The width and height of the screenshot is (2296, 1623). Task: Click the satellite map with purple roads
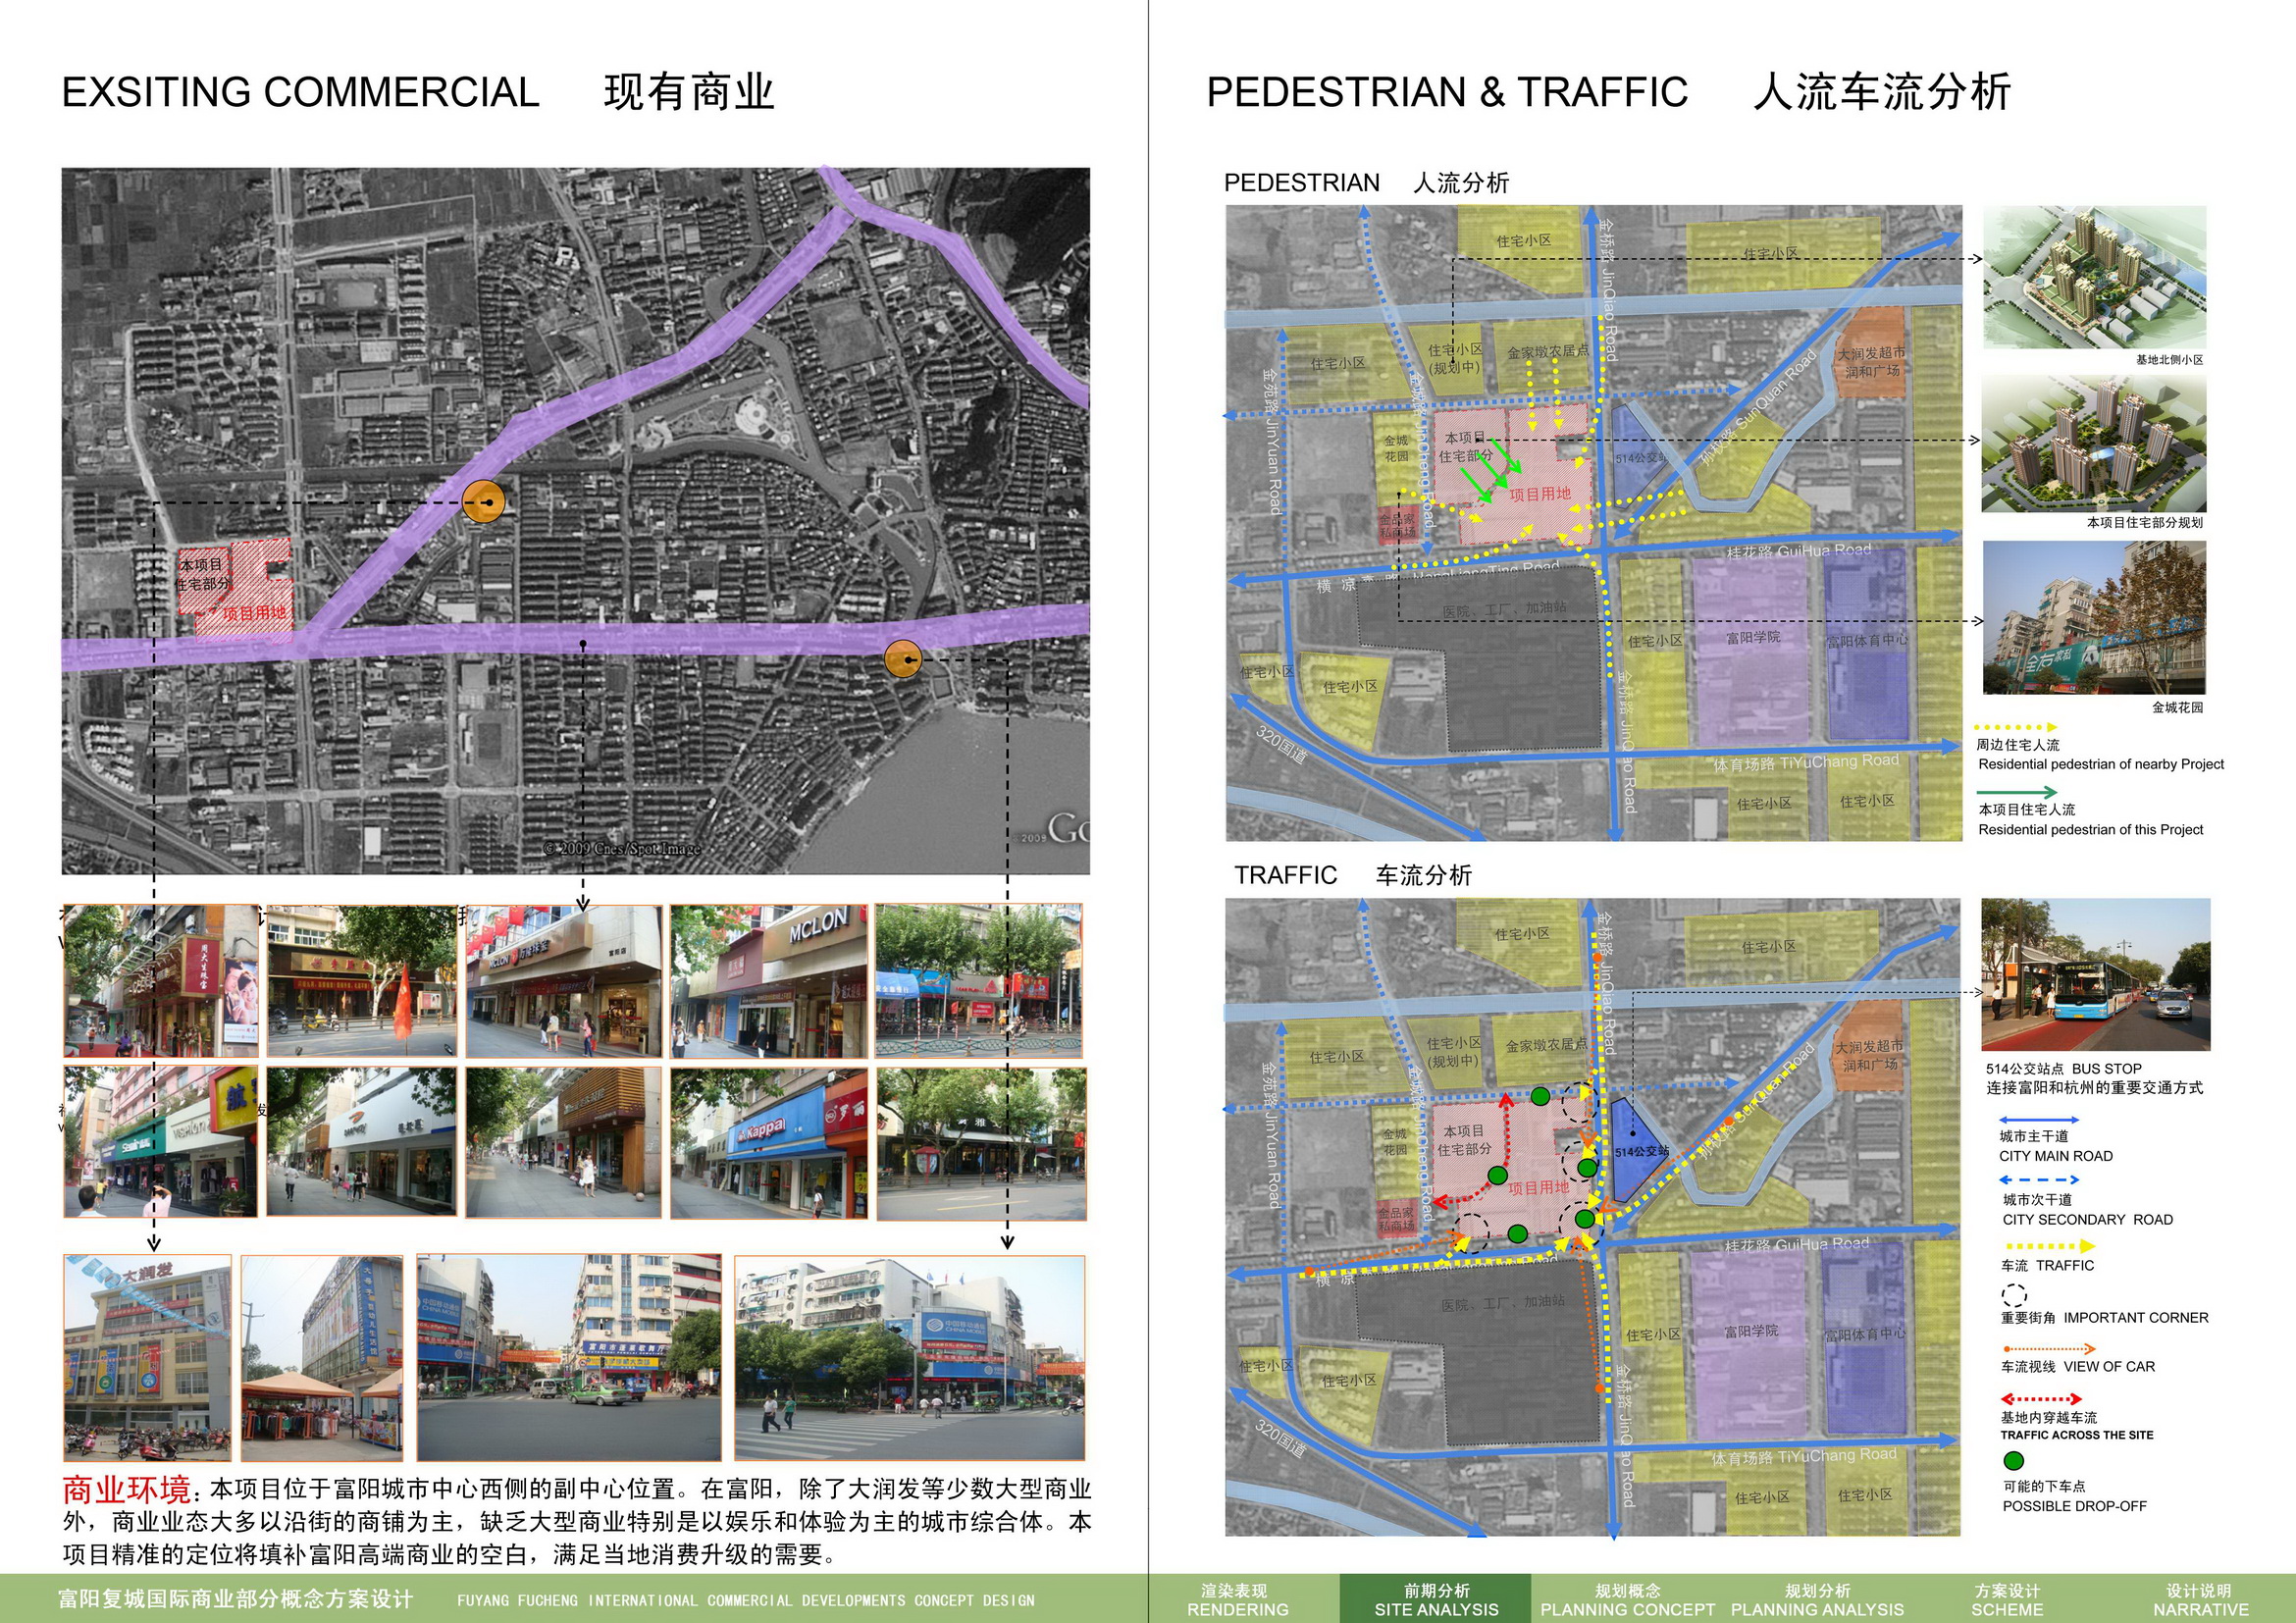click(x=576, y=521)
